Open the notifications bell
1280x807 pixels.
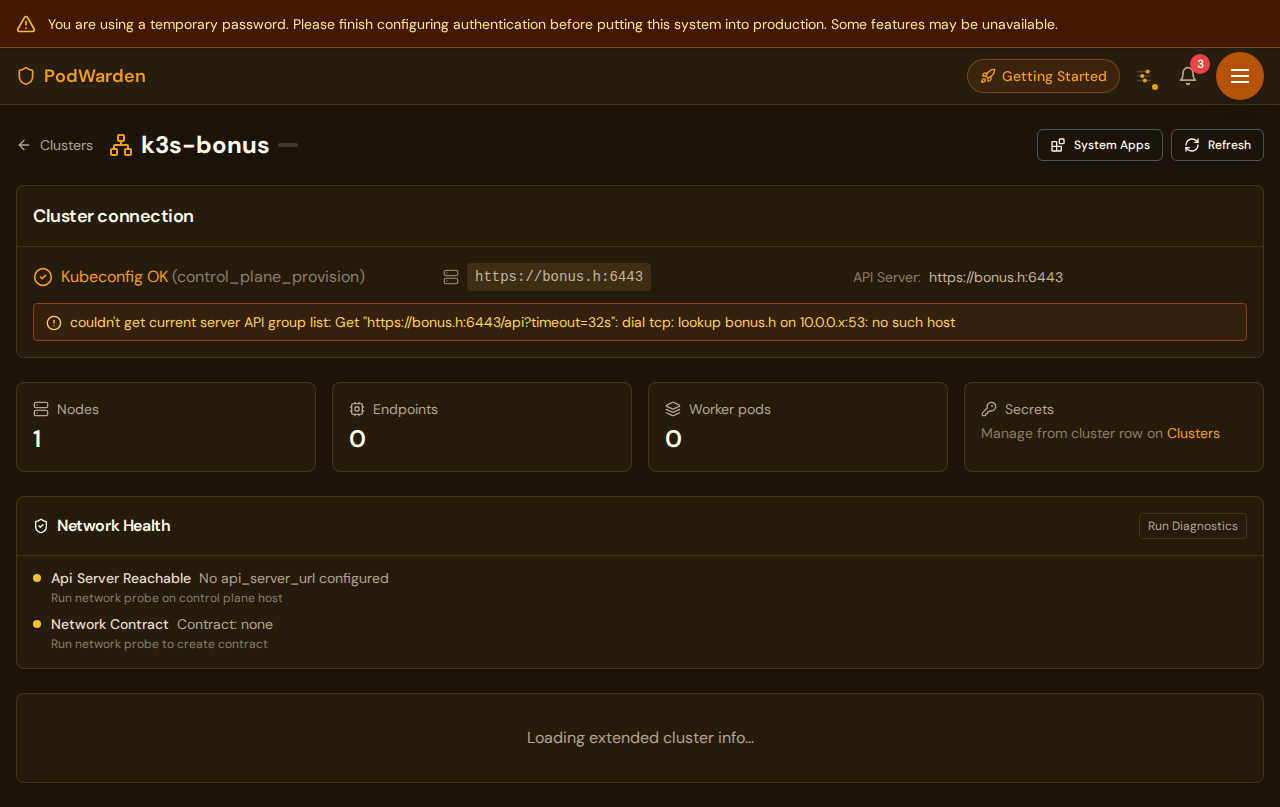(1187, 76)
